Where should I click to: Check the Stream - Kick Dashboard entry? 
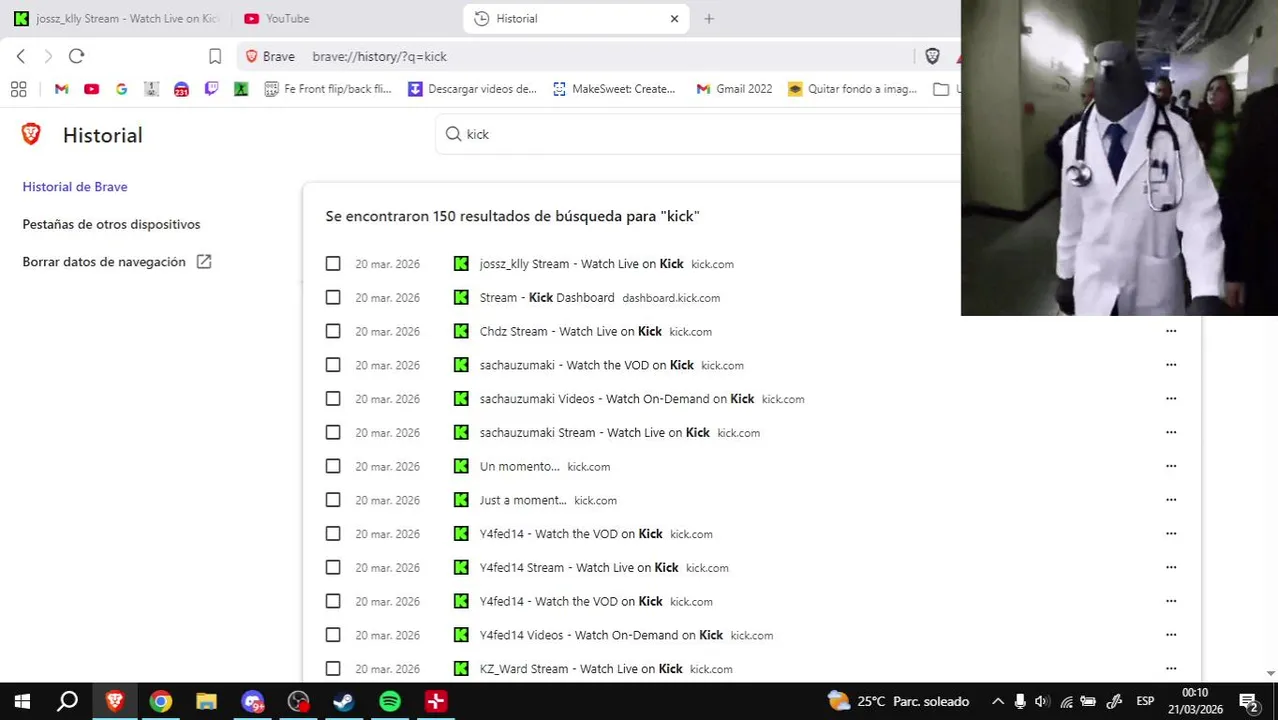[333, 298]
